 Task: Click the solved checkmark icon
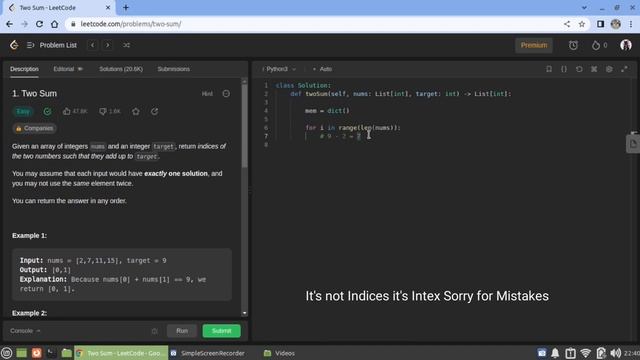(x=47, y=111)
